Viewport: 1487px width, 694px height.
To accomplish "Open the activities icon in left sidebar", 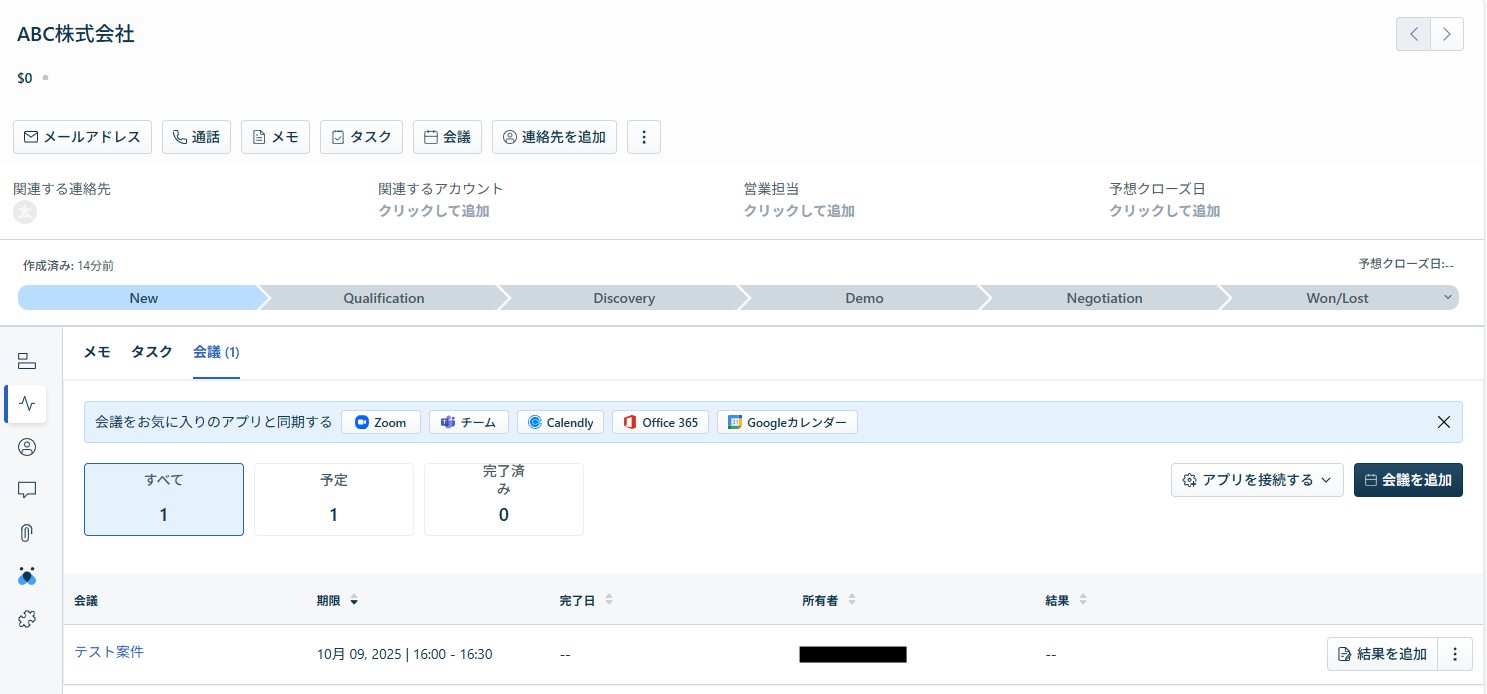I will coord(27,404).
